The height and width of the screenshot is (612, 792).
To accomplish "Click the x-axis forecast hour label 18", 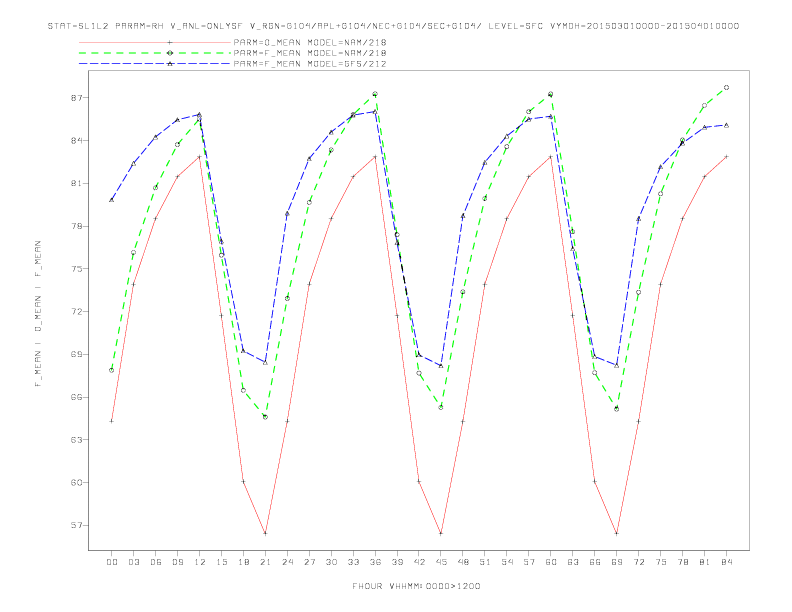I will [x=243, y=562].
